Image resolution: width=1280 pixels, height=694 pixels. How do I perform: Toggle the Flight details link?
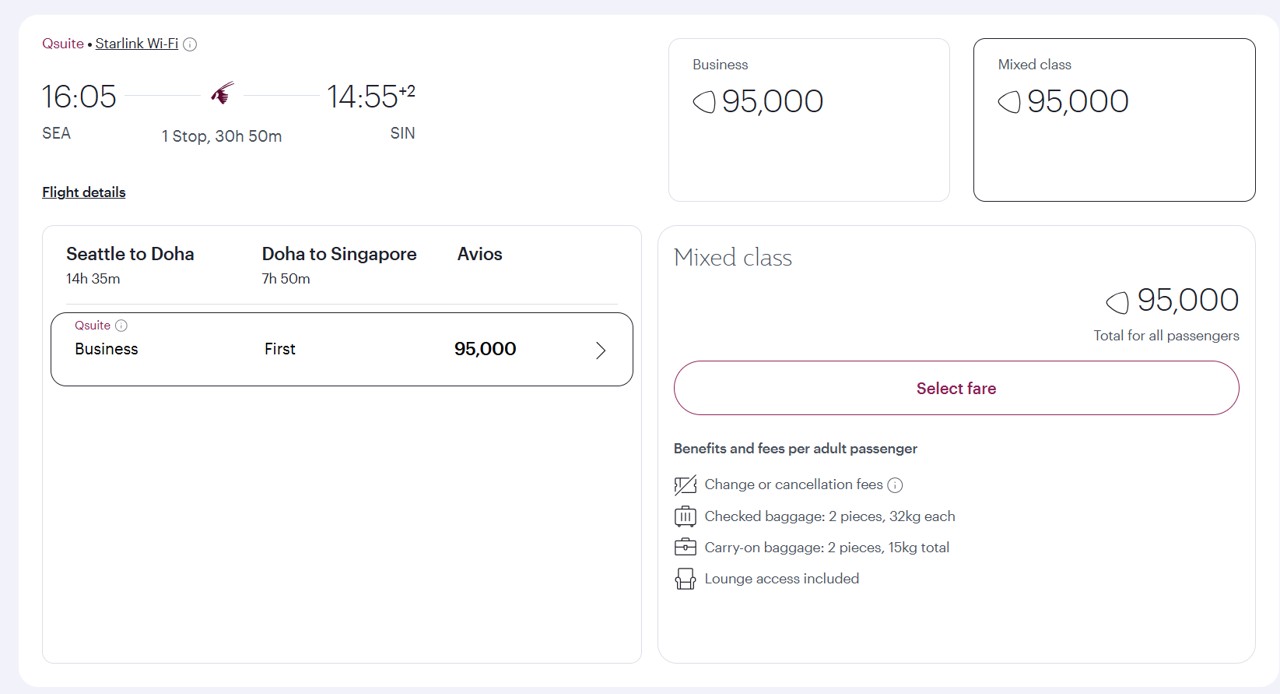click(x=84, y=192)
